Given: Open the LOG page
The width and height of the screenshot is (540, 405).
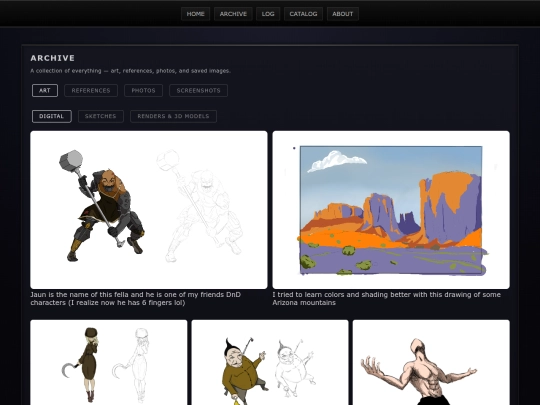Looking at the screenshot, I should [268, 14].
